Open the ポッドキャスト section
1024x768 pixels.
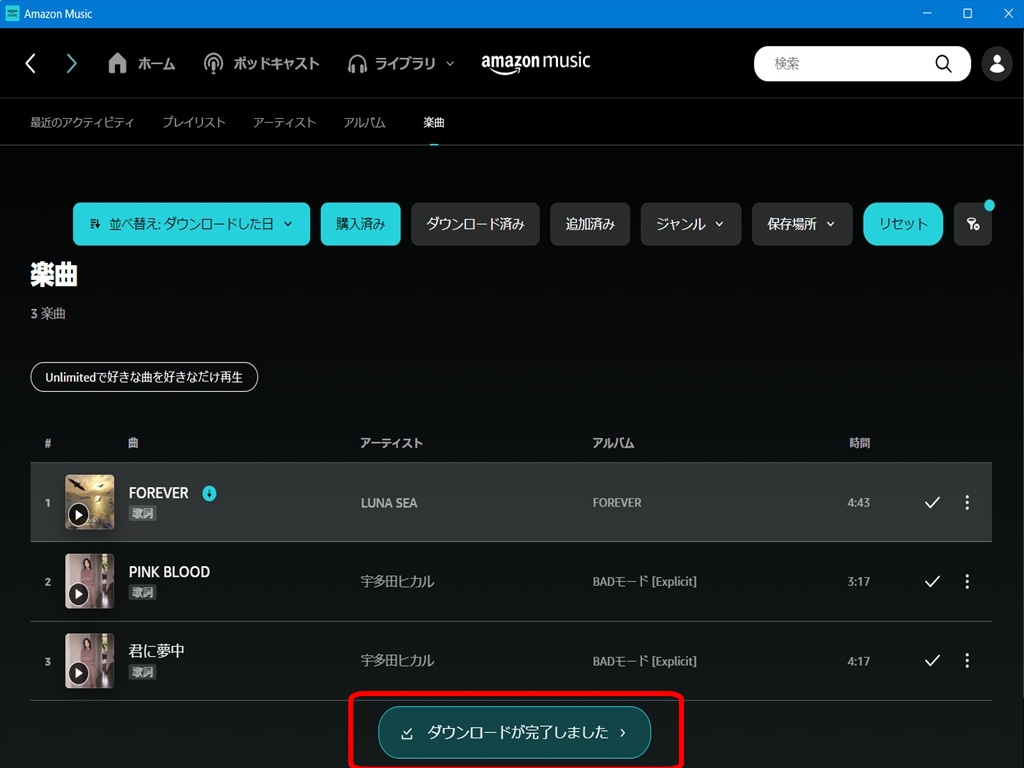pos(261,63)
